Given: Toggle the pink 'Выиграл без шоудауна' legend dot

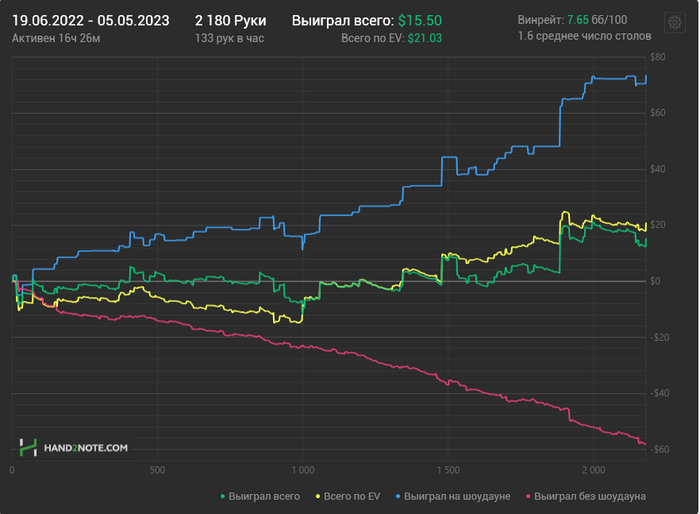Looking at the screenshot, I should click(528, 497).
